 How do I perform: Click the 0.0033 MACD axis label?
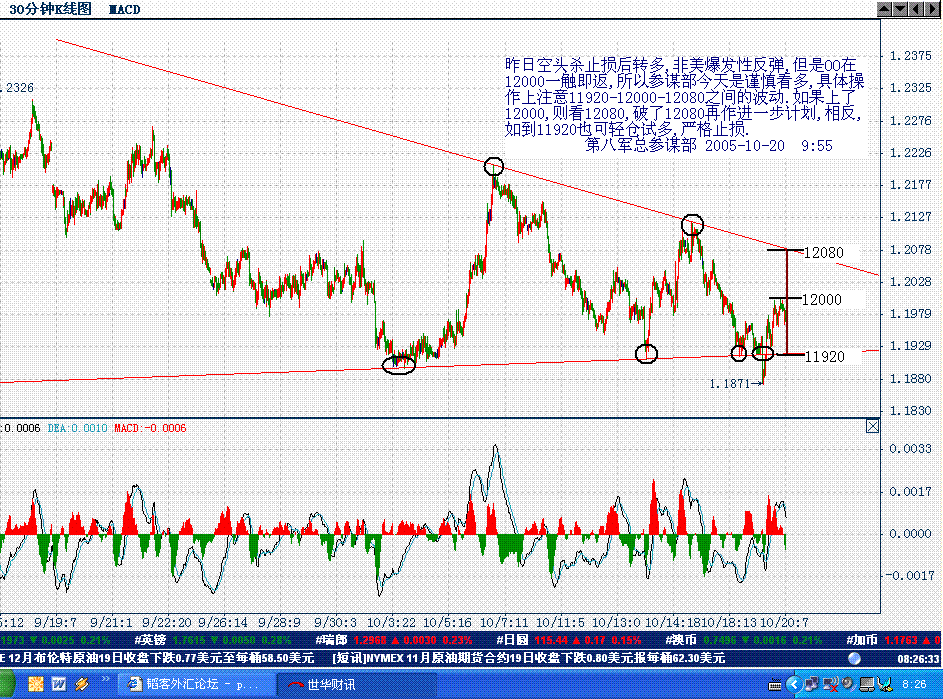coord(910,449)
